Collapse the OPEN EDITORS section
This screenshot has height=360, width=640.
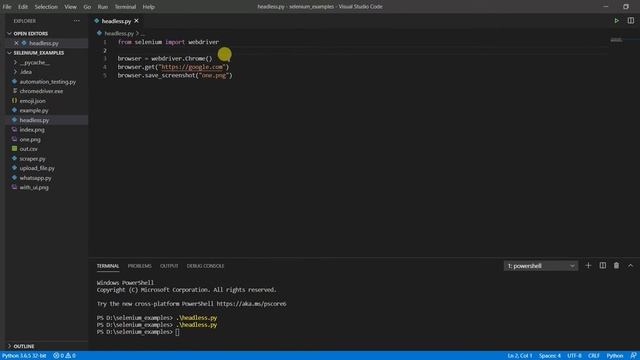click(x=31, y=33)
